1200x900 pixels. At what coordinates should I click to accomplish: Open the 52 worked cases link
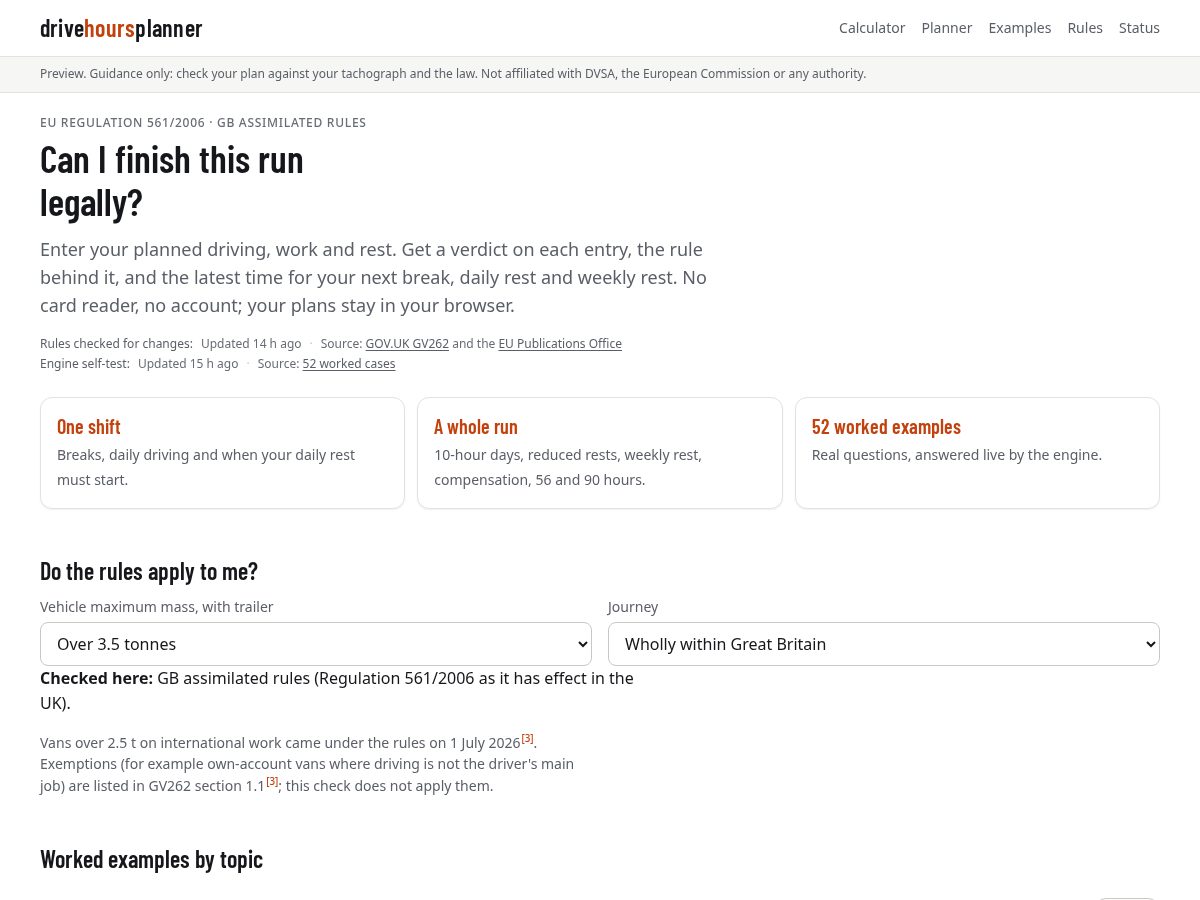349,364
